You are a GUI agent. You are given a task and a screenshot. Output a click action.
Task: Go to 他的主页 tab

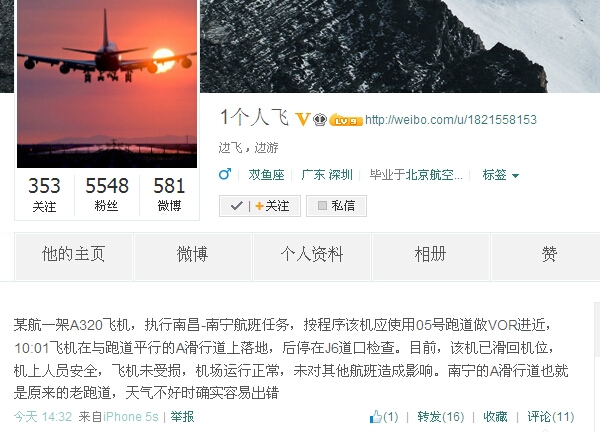(73, 256)
